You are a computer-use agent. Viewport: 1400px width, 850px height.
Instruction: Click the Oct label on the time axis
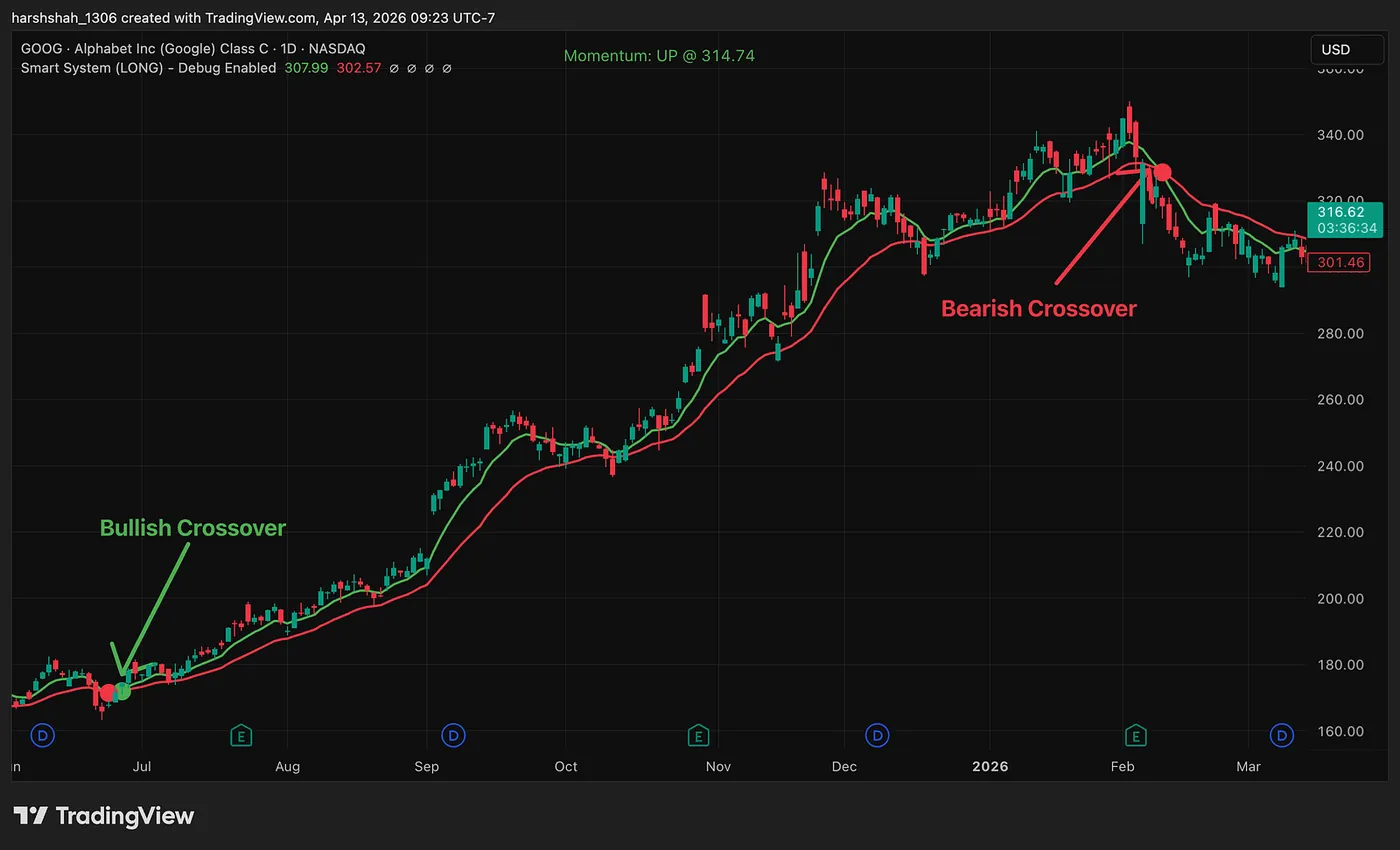tap(566, 767)
